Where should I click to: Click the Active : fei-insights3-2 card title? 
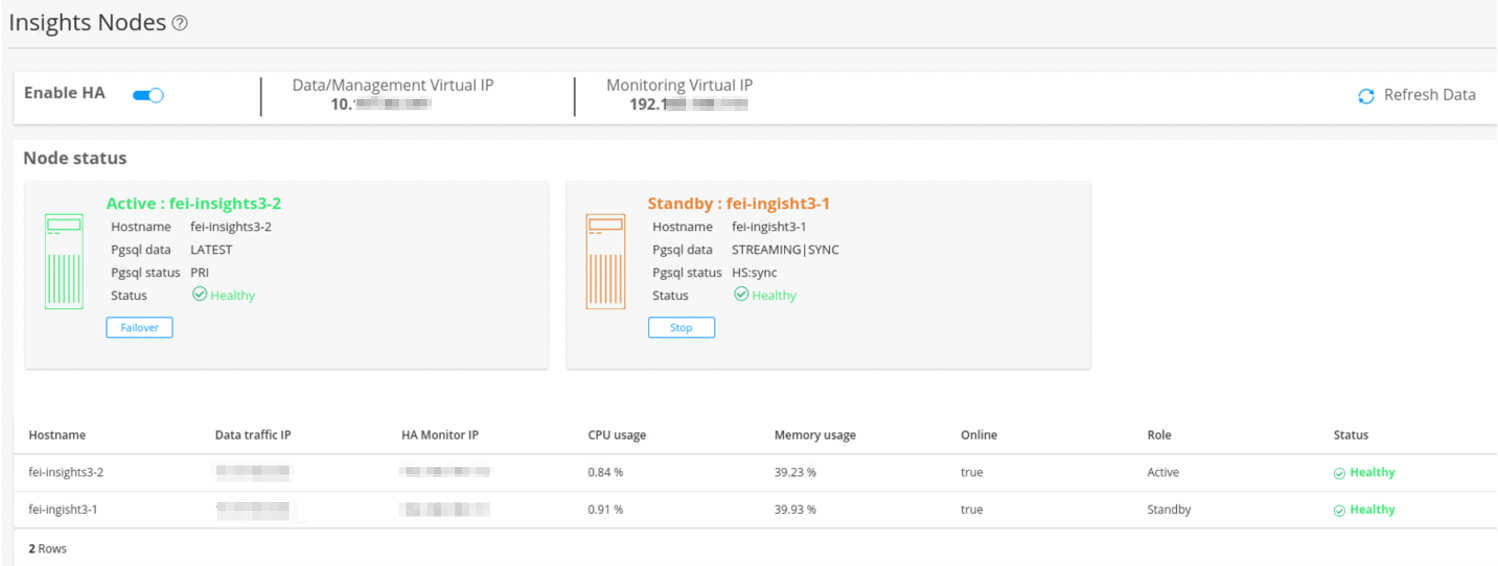click(x=193, y=204)
